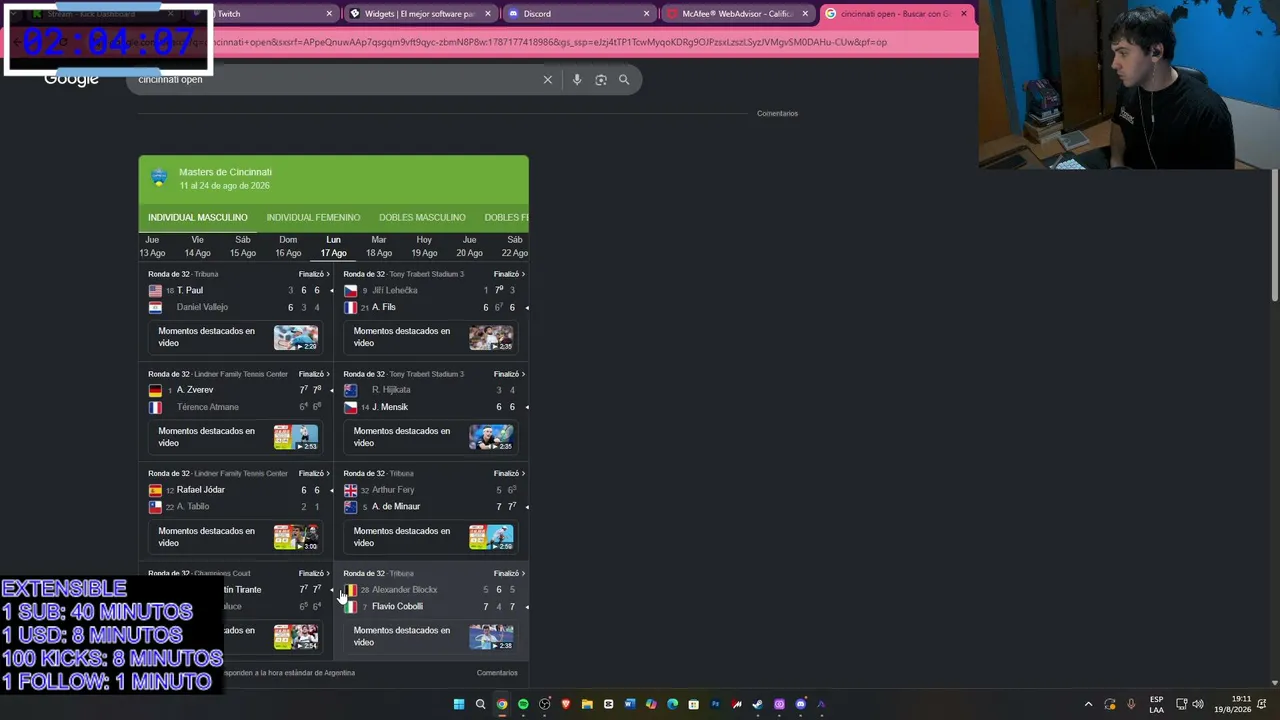Expand Finalizó for Hijikata vs Mensik match
The width and height of the screenshot is (1280, 720).
tap(509, 374)
